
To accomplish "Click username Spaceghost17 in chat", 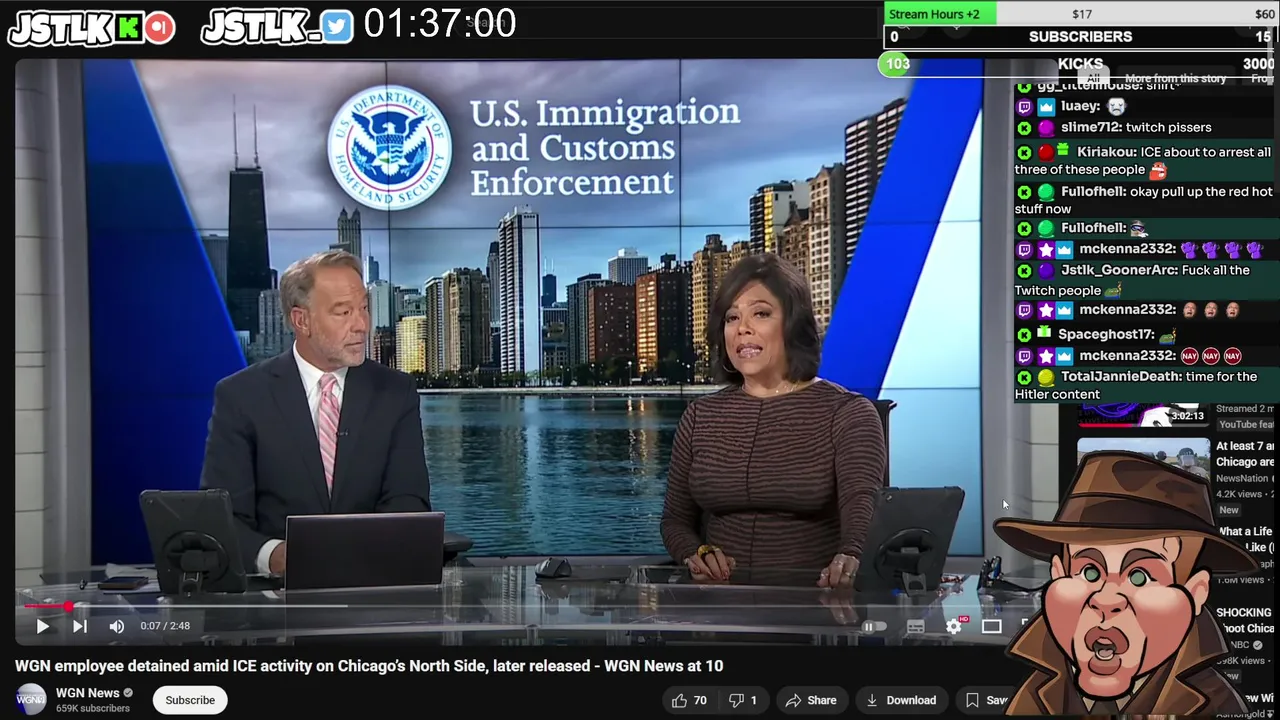I will [1106, 334].
